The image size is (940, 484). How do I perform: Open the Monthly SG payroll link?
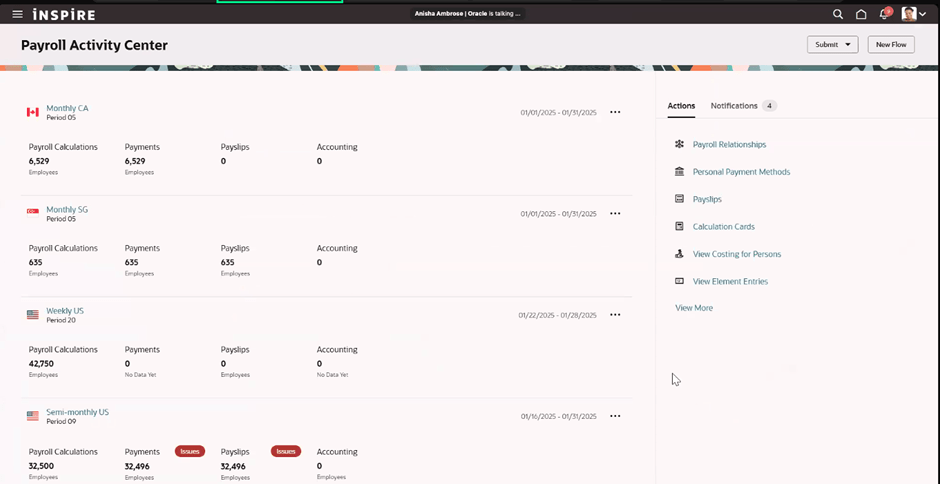click(x=67, y=210)
